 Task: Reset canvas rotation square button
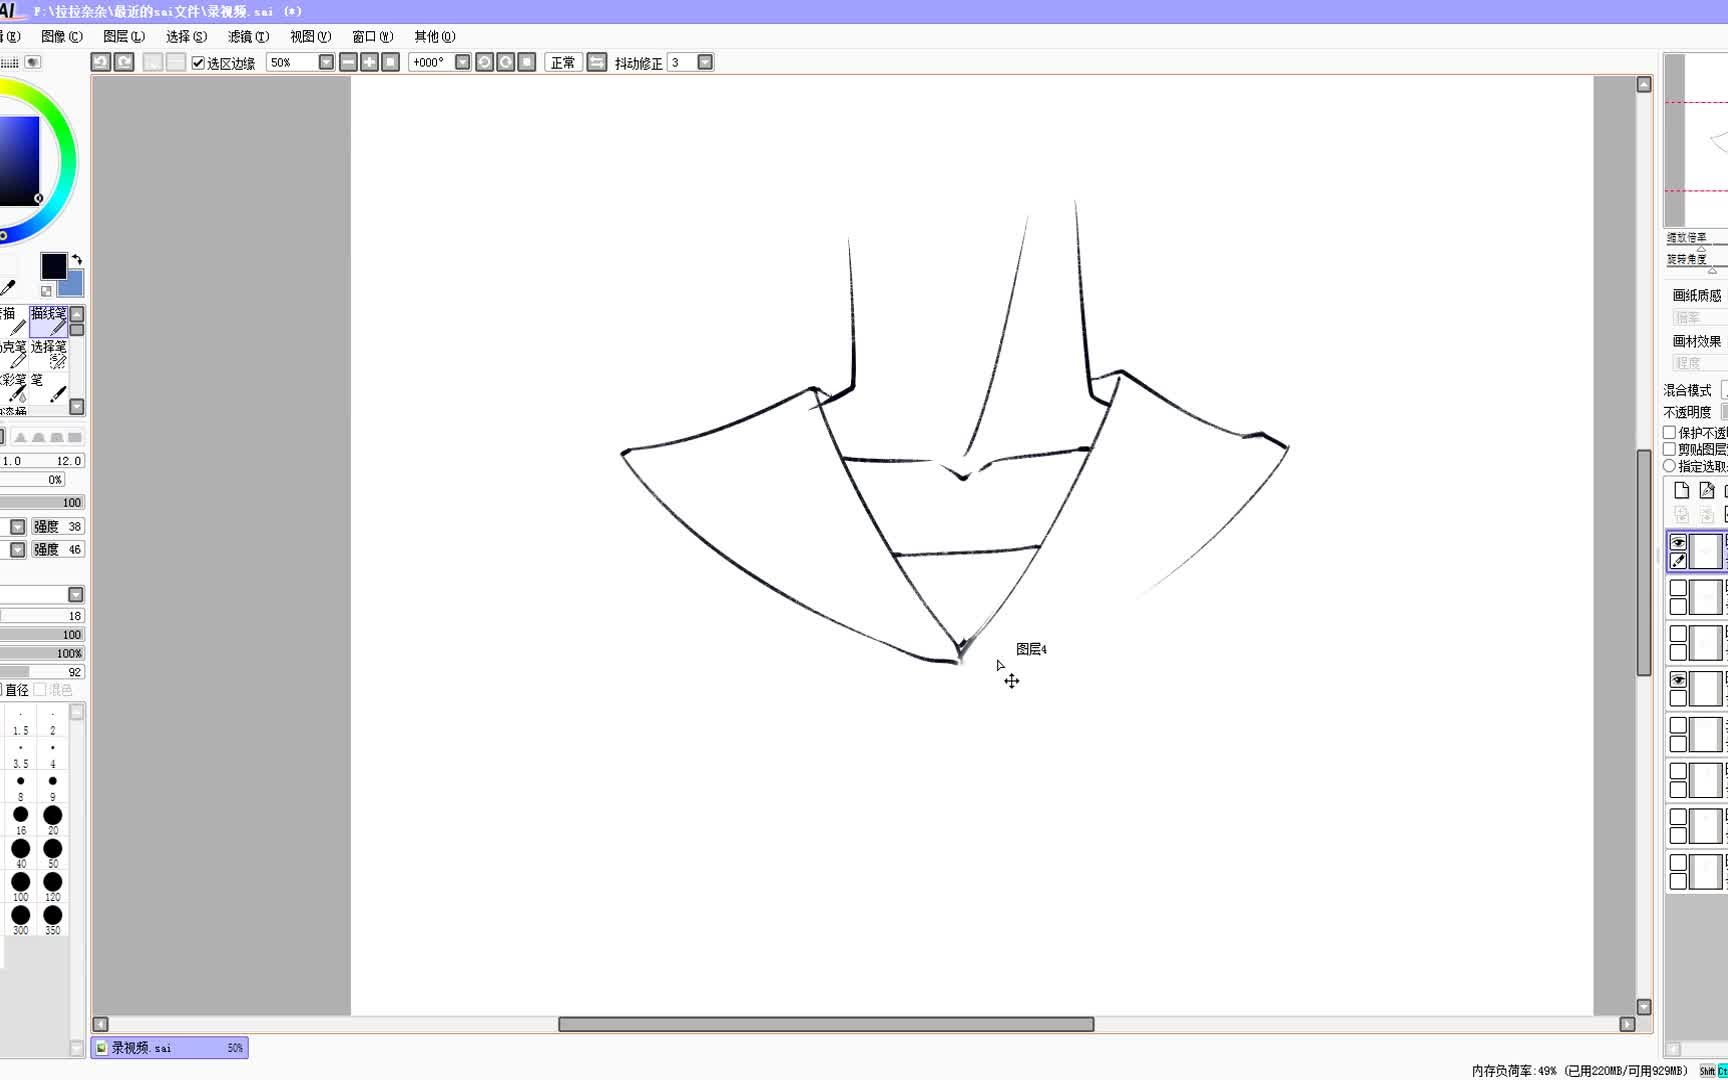(527, 62)
